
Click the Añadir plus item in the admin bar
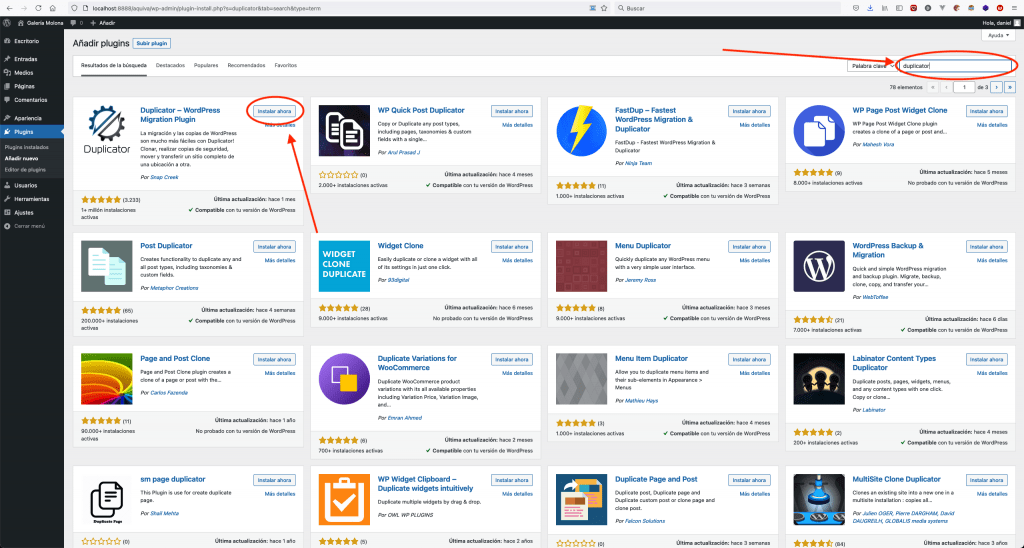pyautogui.click(x=103, y=22)
